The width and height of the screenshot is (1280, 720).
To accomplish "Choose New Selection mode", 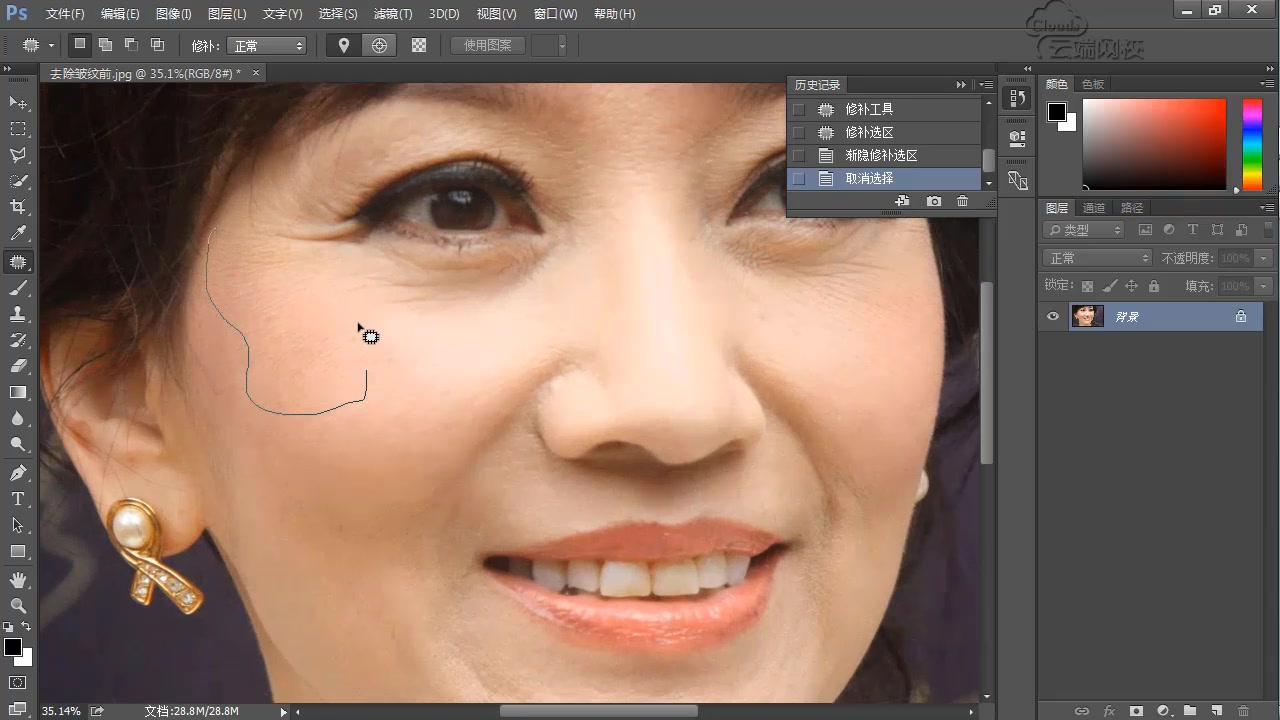I will click(79, 45).
